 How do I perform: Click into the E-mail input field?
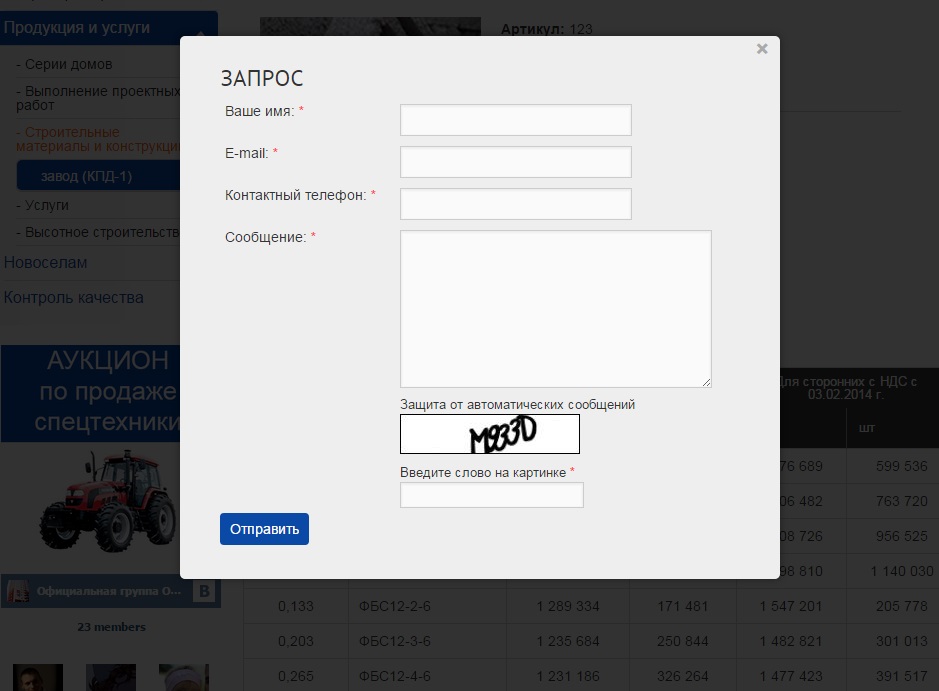[x=516, y=162]
